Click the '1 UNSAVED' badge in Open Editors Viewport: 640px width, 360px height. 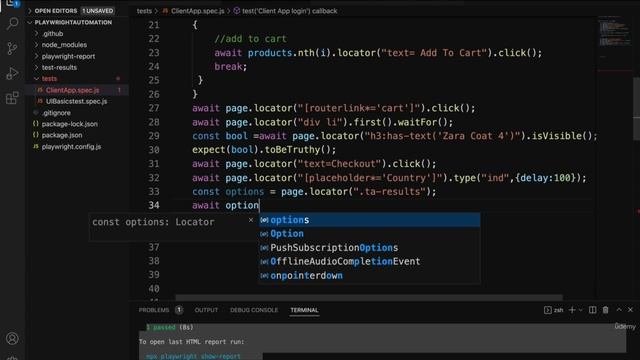[x=98, y=11]
